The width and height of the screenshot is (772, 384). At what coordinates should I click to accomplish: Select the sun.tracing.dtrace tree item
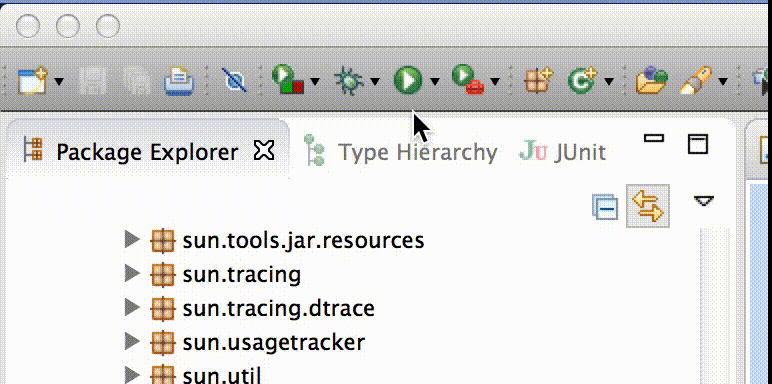[x=279, y=308]
